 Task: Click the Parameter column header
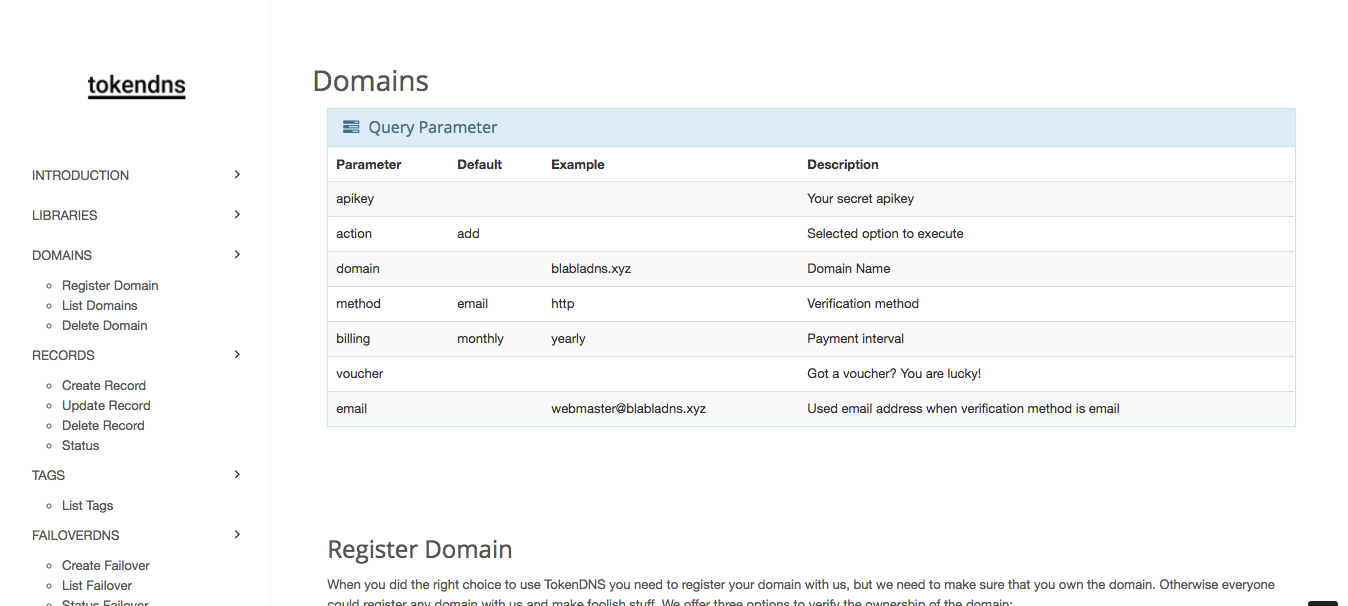click(369, 164)
